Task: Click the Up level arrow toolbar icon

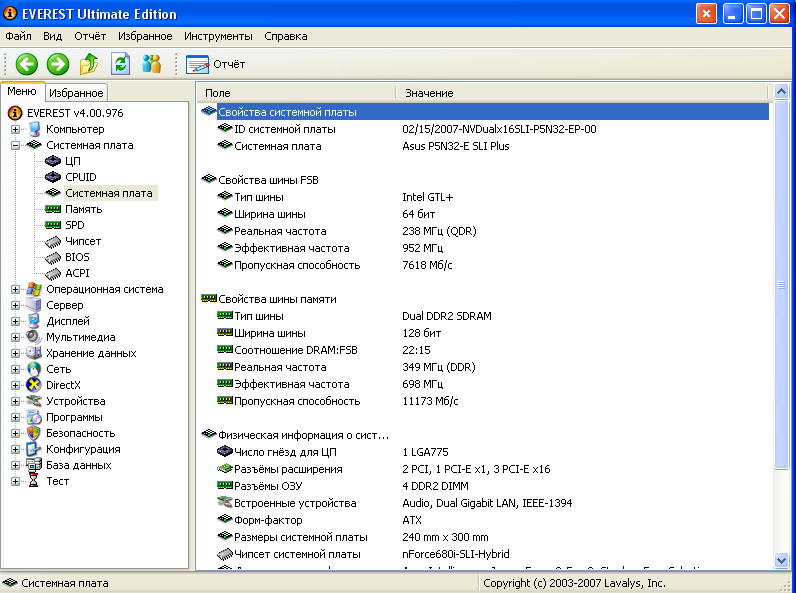Action: point(89,64)
